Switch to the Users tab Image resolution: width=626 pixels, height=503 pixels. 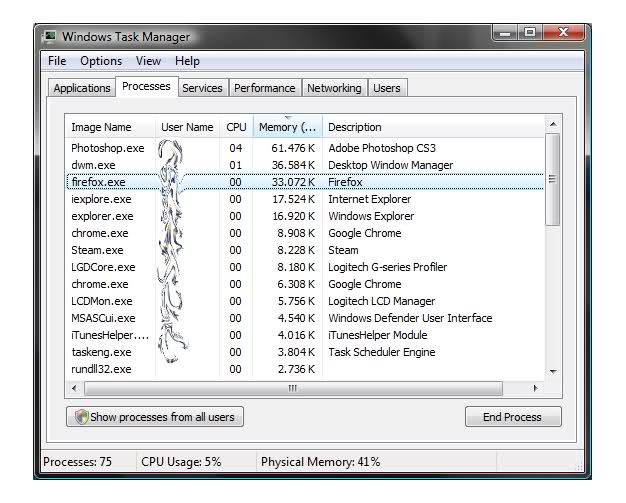pyautogui.click(x=386, y=88)
